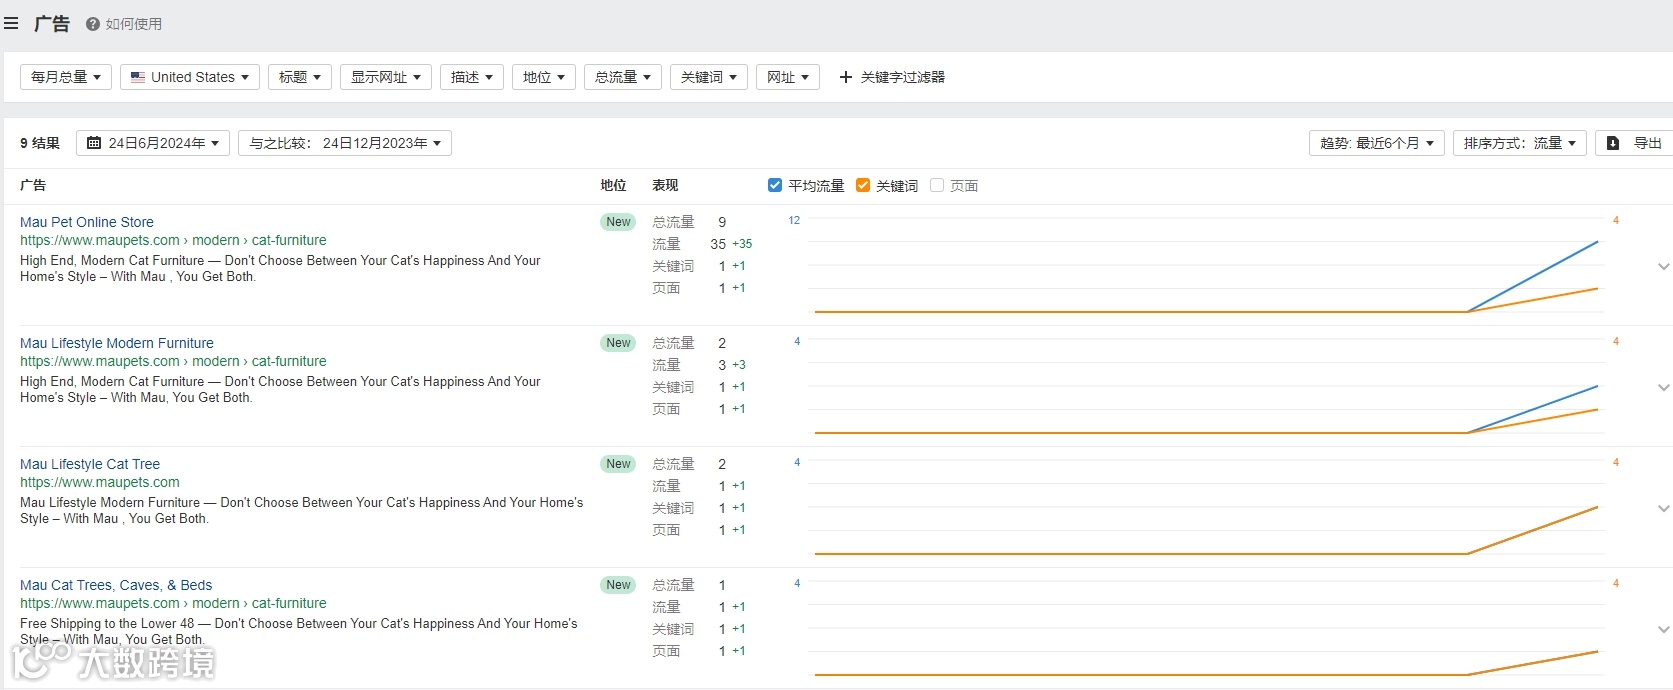The height and width of the screenshot is (690, 1673).
Task: Click 关键字过滤器 add filter button
Action: (x=892, y=77)
